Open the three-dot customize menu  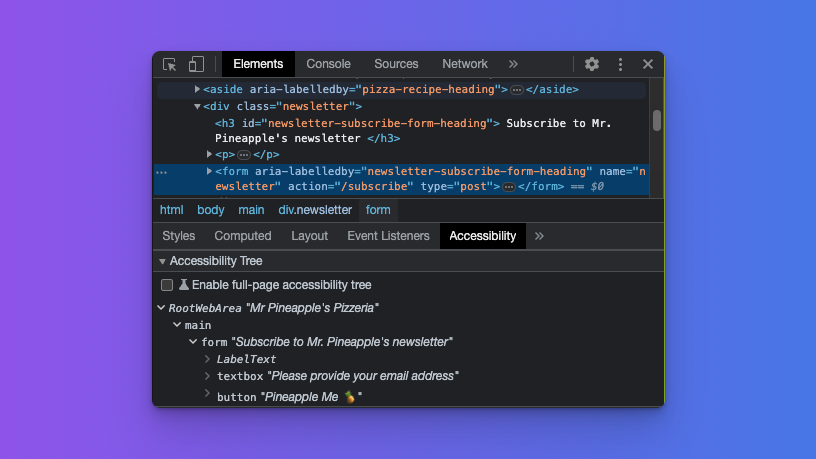pos(620,64)
